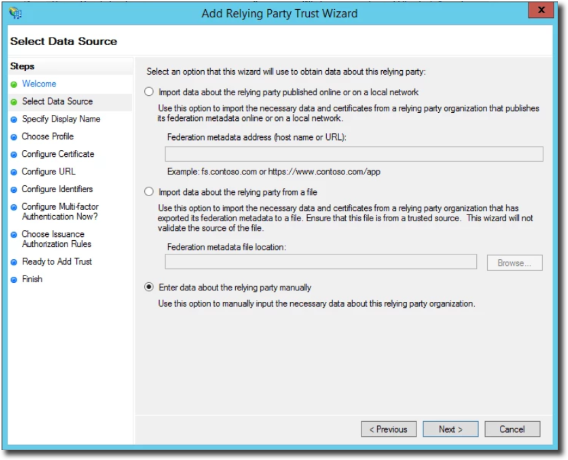Viewport: 568px width, 460px height.
Task: Click the blue bullet beside Finish step
Action: click(14, 280)
